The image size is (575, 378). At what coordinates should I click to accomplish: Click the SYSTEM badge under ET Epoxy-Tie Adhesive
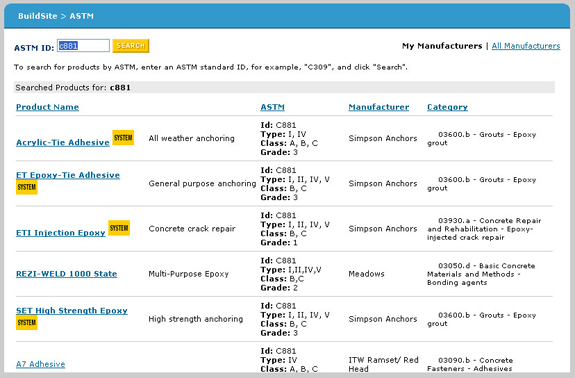[27, 187]
